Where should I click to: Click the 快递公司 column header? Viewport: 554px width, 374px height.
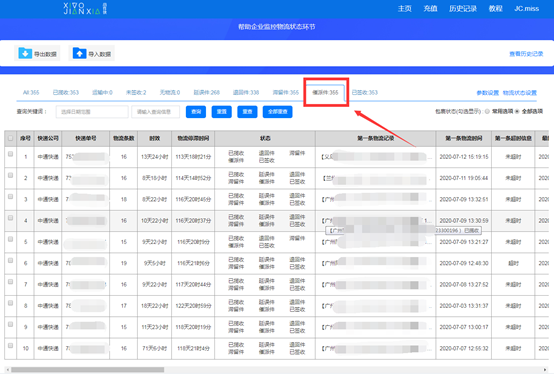(x=48, y=138)
